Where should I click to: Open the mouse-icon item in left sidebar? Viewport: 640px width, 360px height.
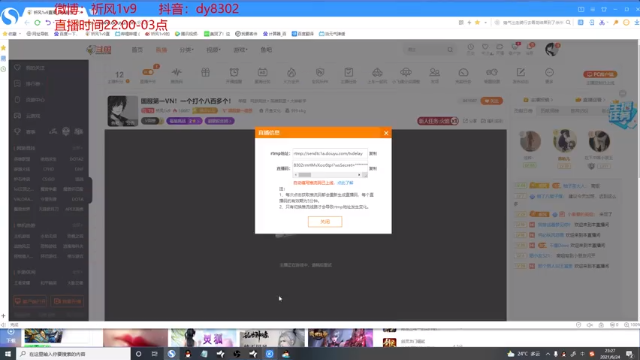pos(29,100)
